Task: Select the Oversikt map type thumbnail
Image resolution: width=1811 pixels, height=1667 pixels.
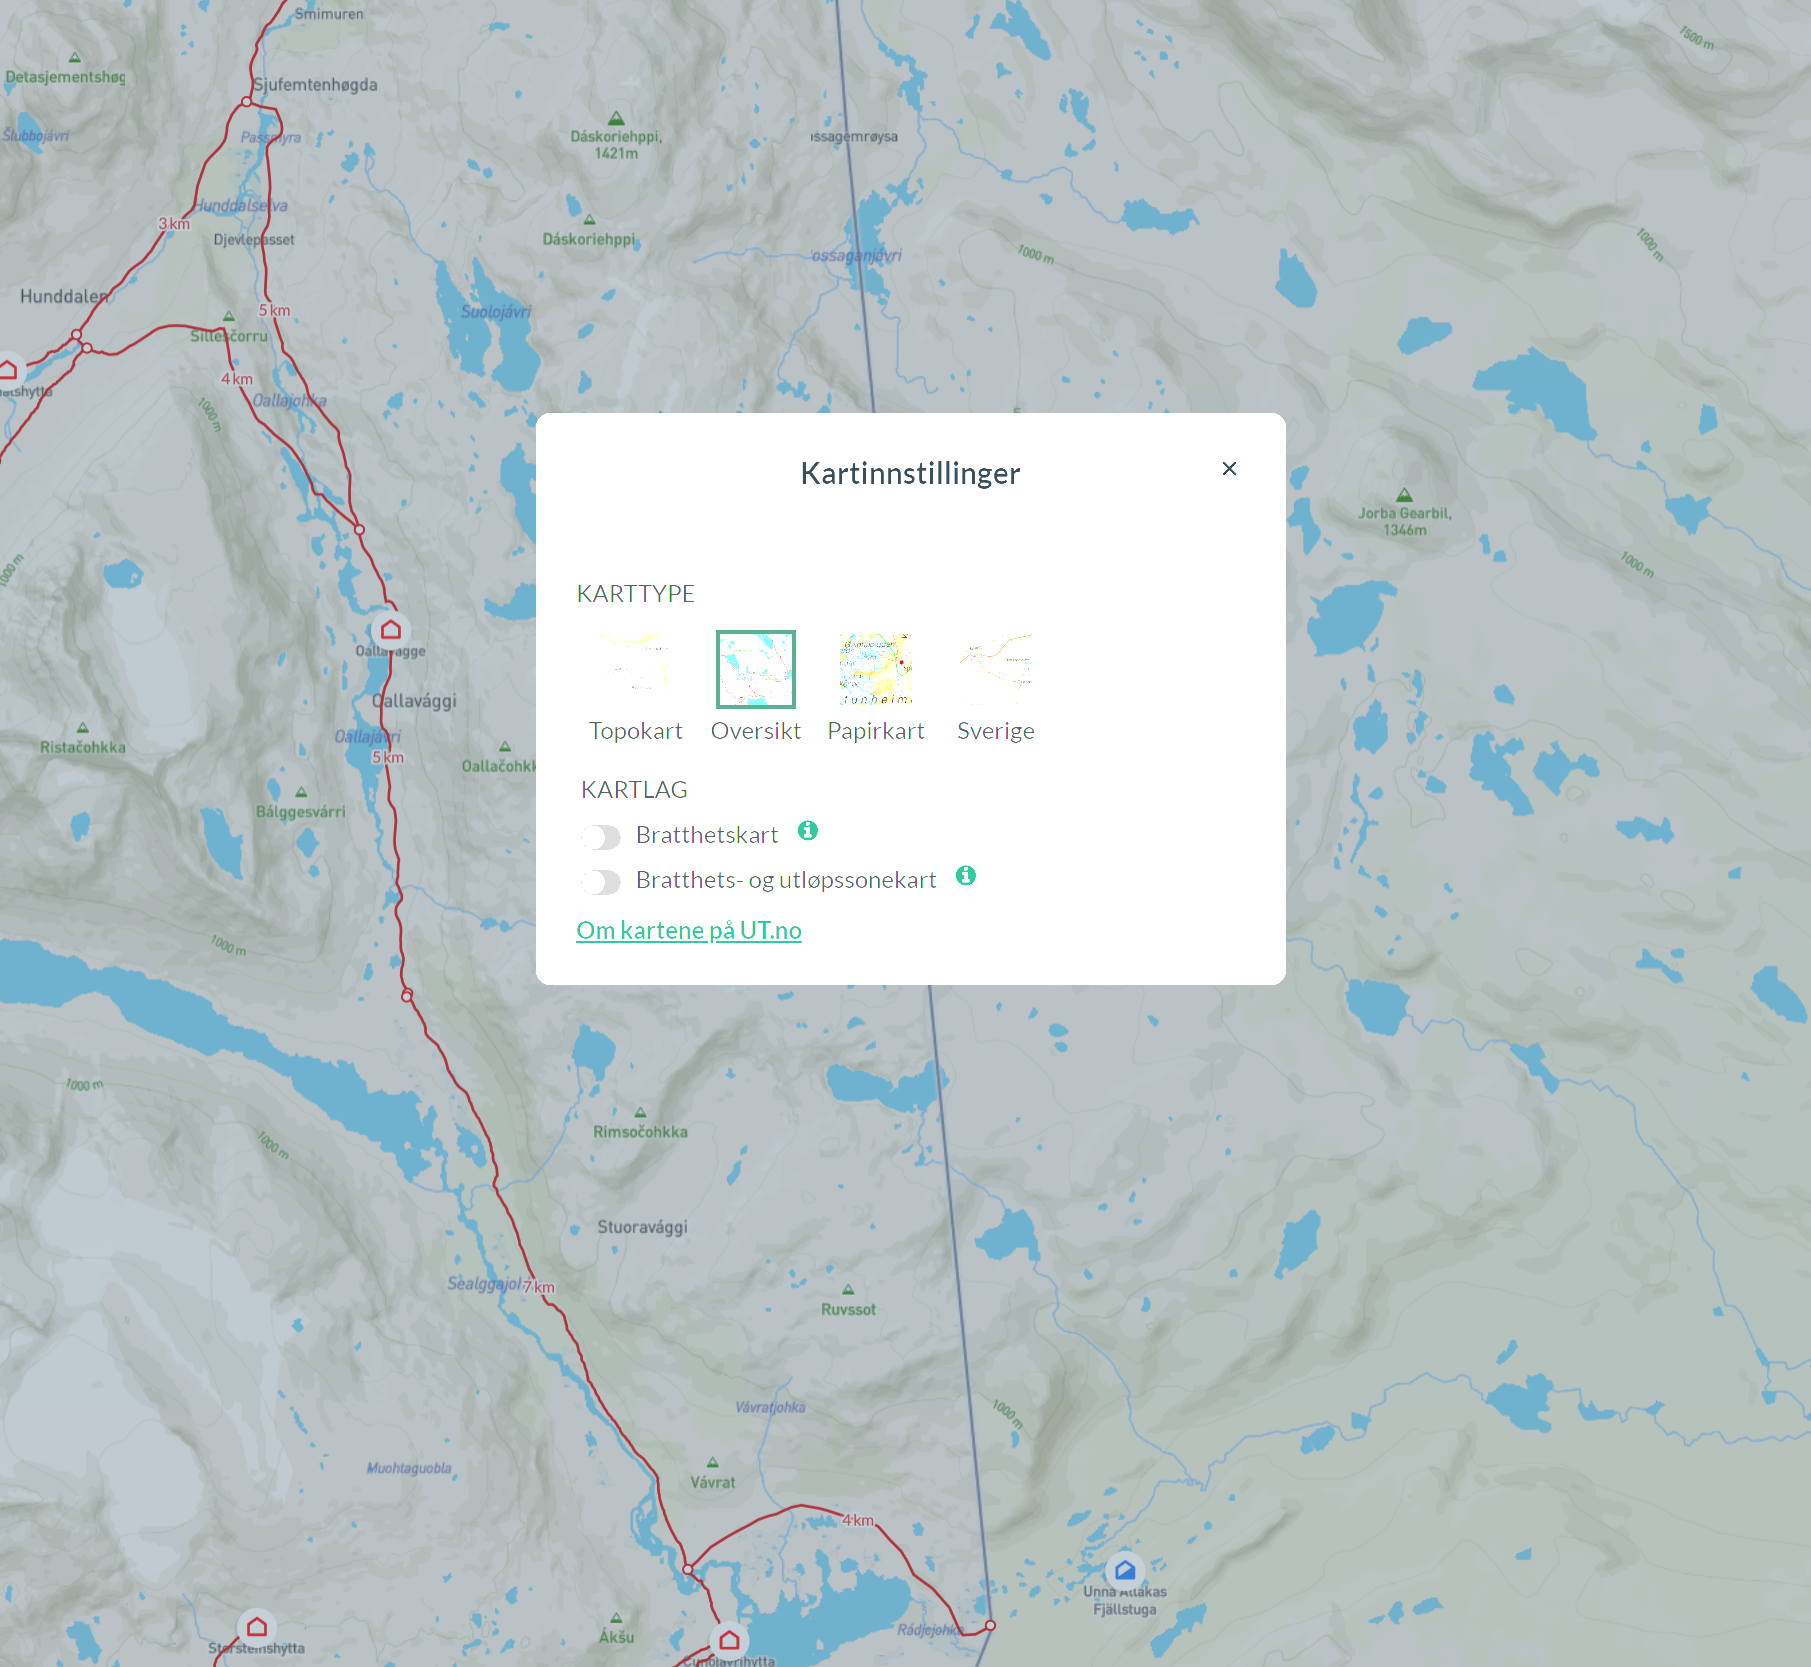Action: [756, 669]
